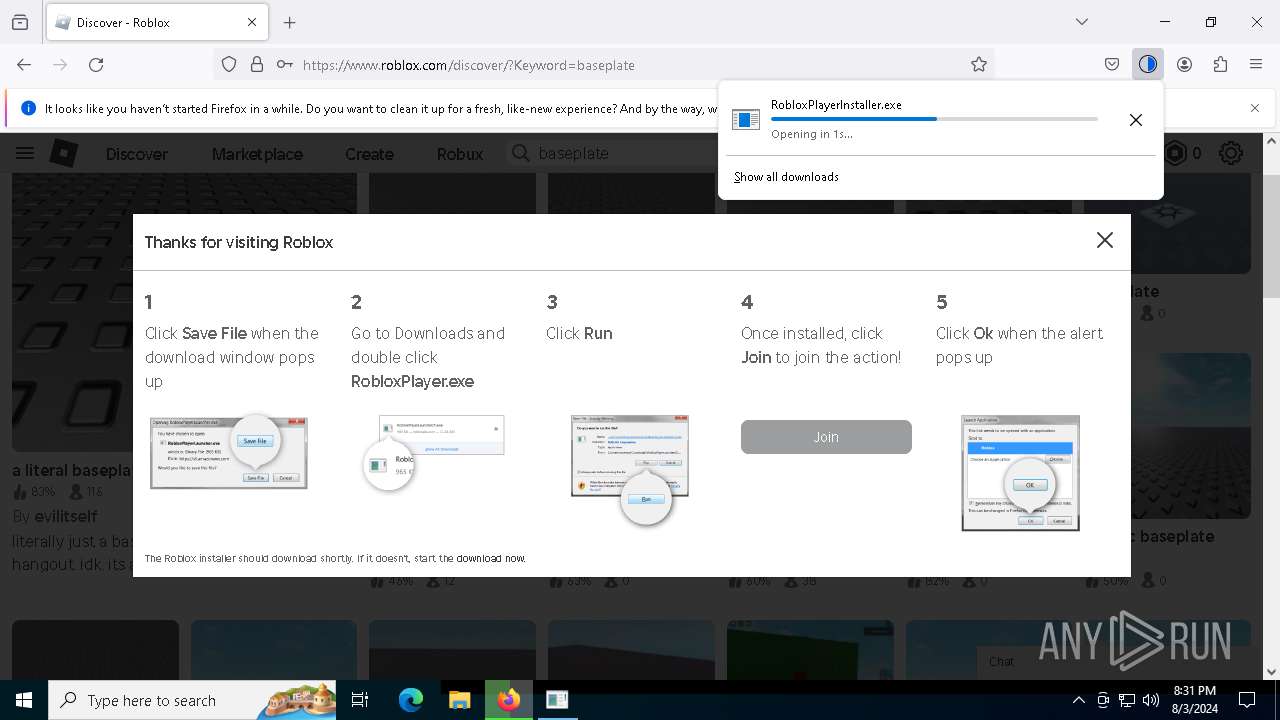
Task: Click the Ok alert step illustration
Action: coord(1020,472)
